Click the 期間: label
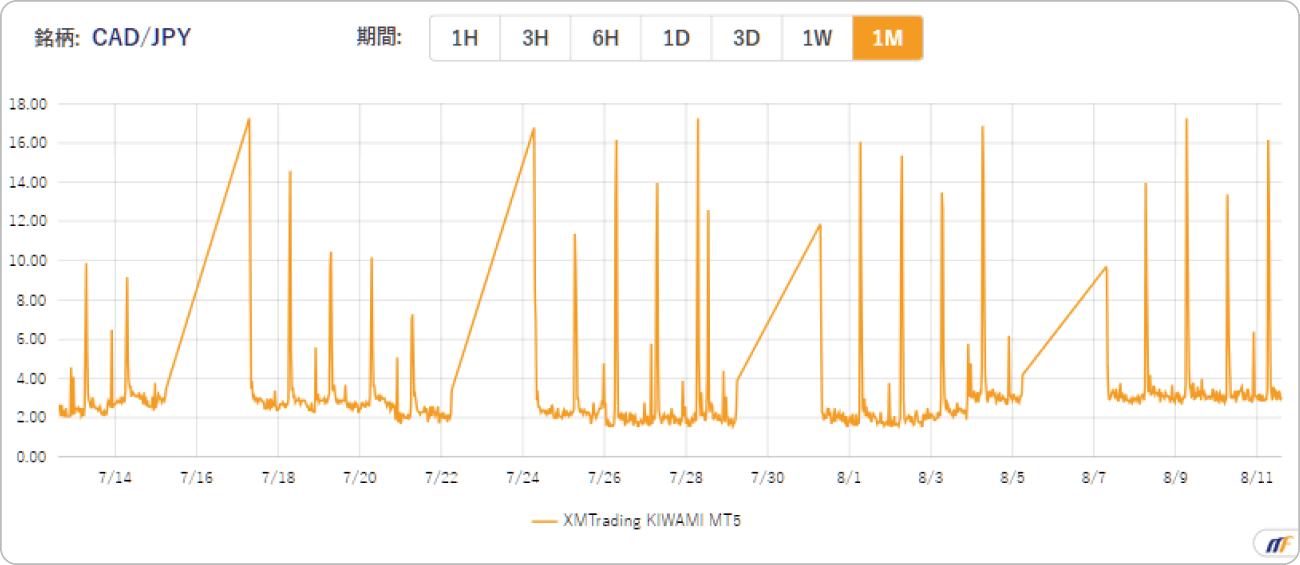This screenshot has width=1300, height=565. 380,38
